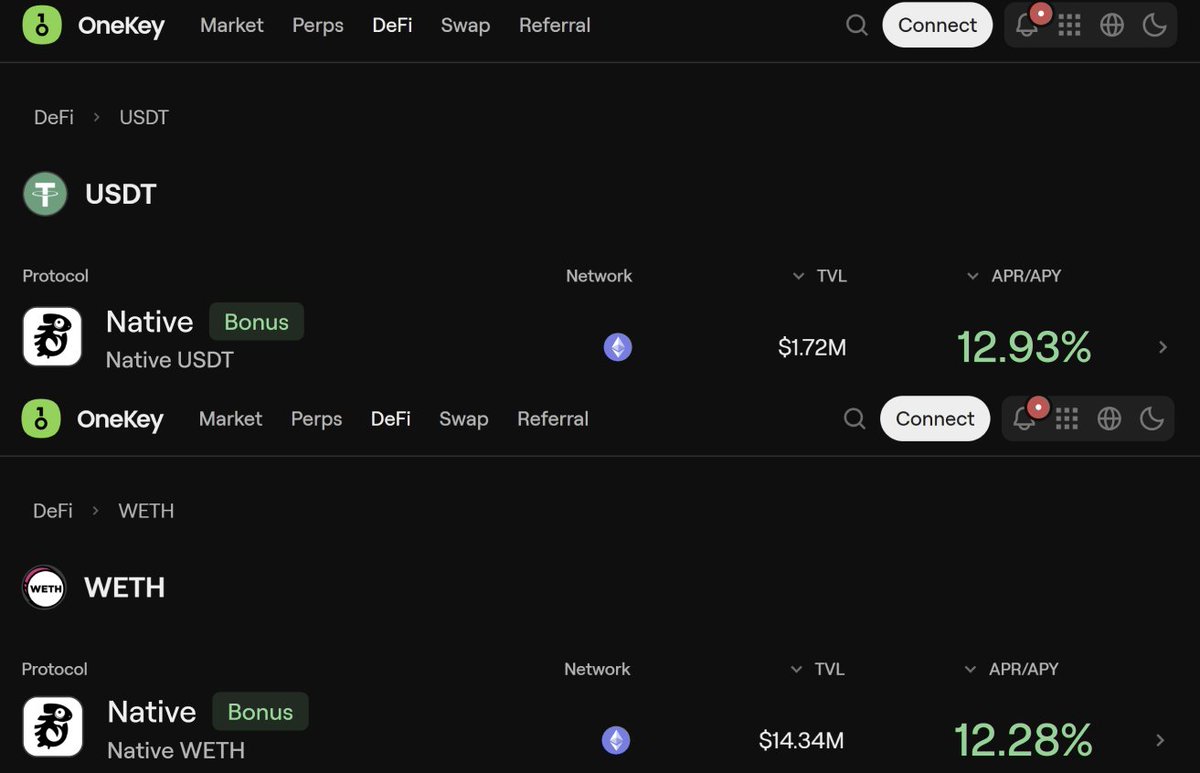The image size is (1200, 773).
Task: Sort by TVL in the USDT table
Action: point(820,276)
